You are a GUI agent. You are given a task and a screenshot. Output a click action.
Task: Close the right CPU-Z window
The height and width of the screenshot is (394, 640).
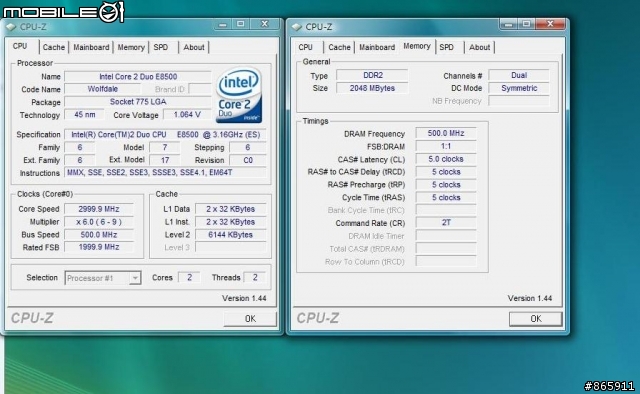click(550, 24)
